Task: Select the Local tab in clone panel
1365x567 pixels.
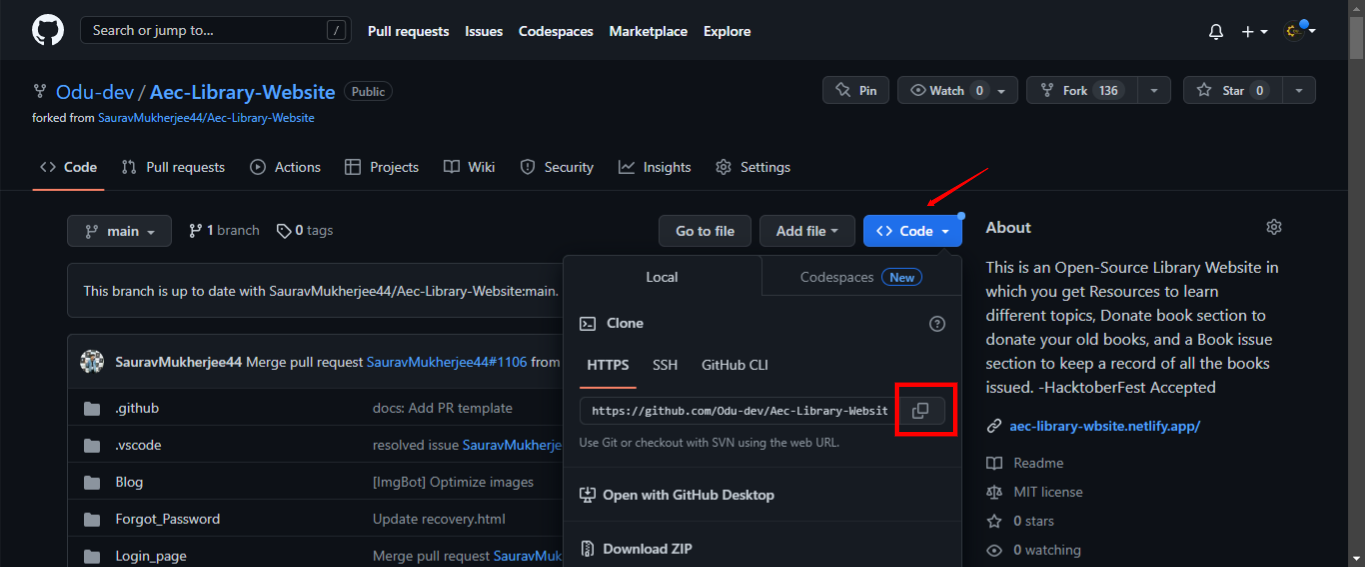Action: [662, 277]
